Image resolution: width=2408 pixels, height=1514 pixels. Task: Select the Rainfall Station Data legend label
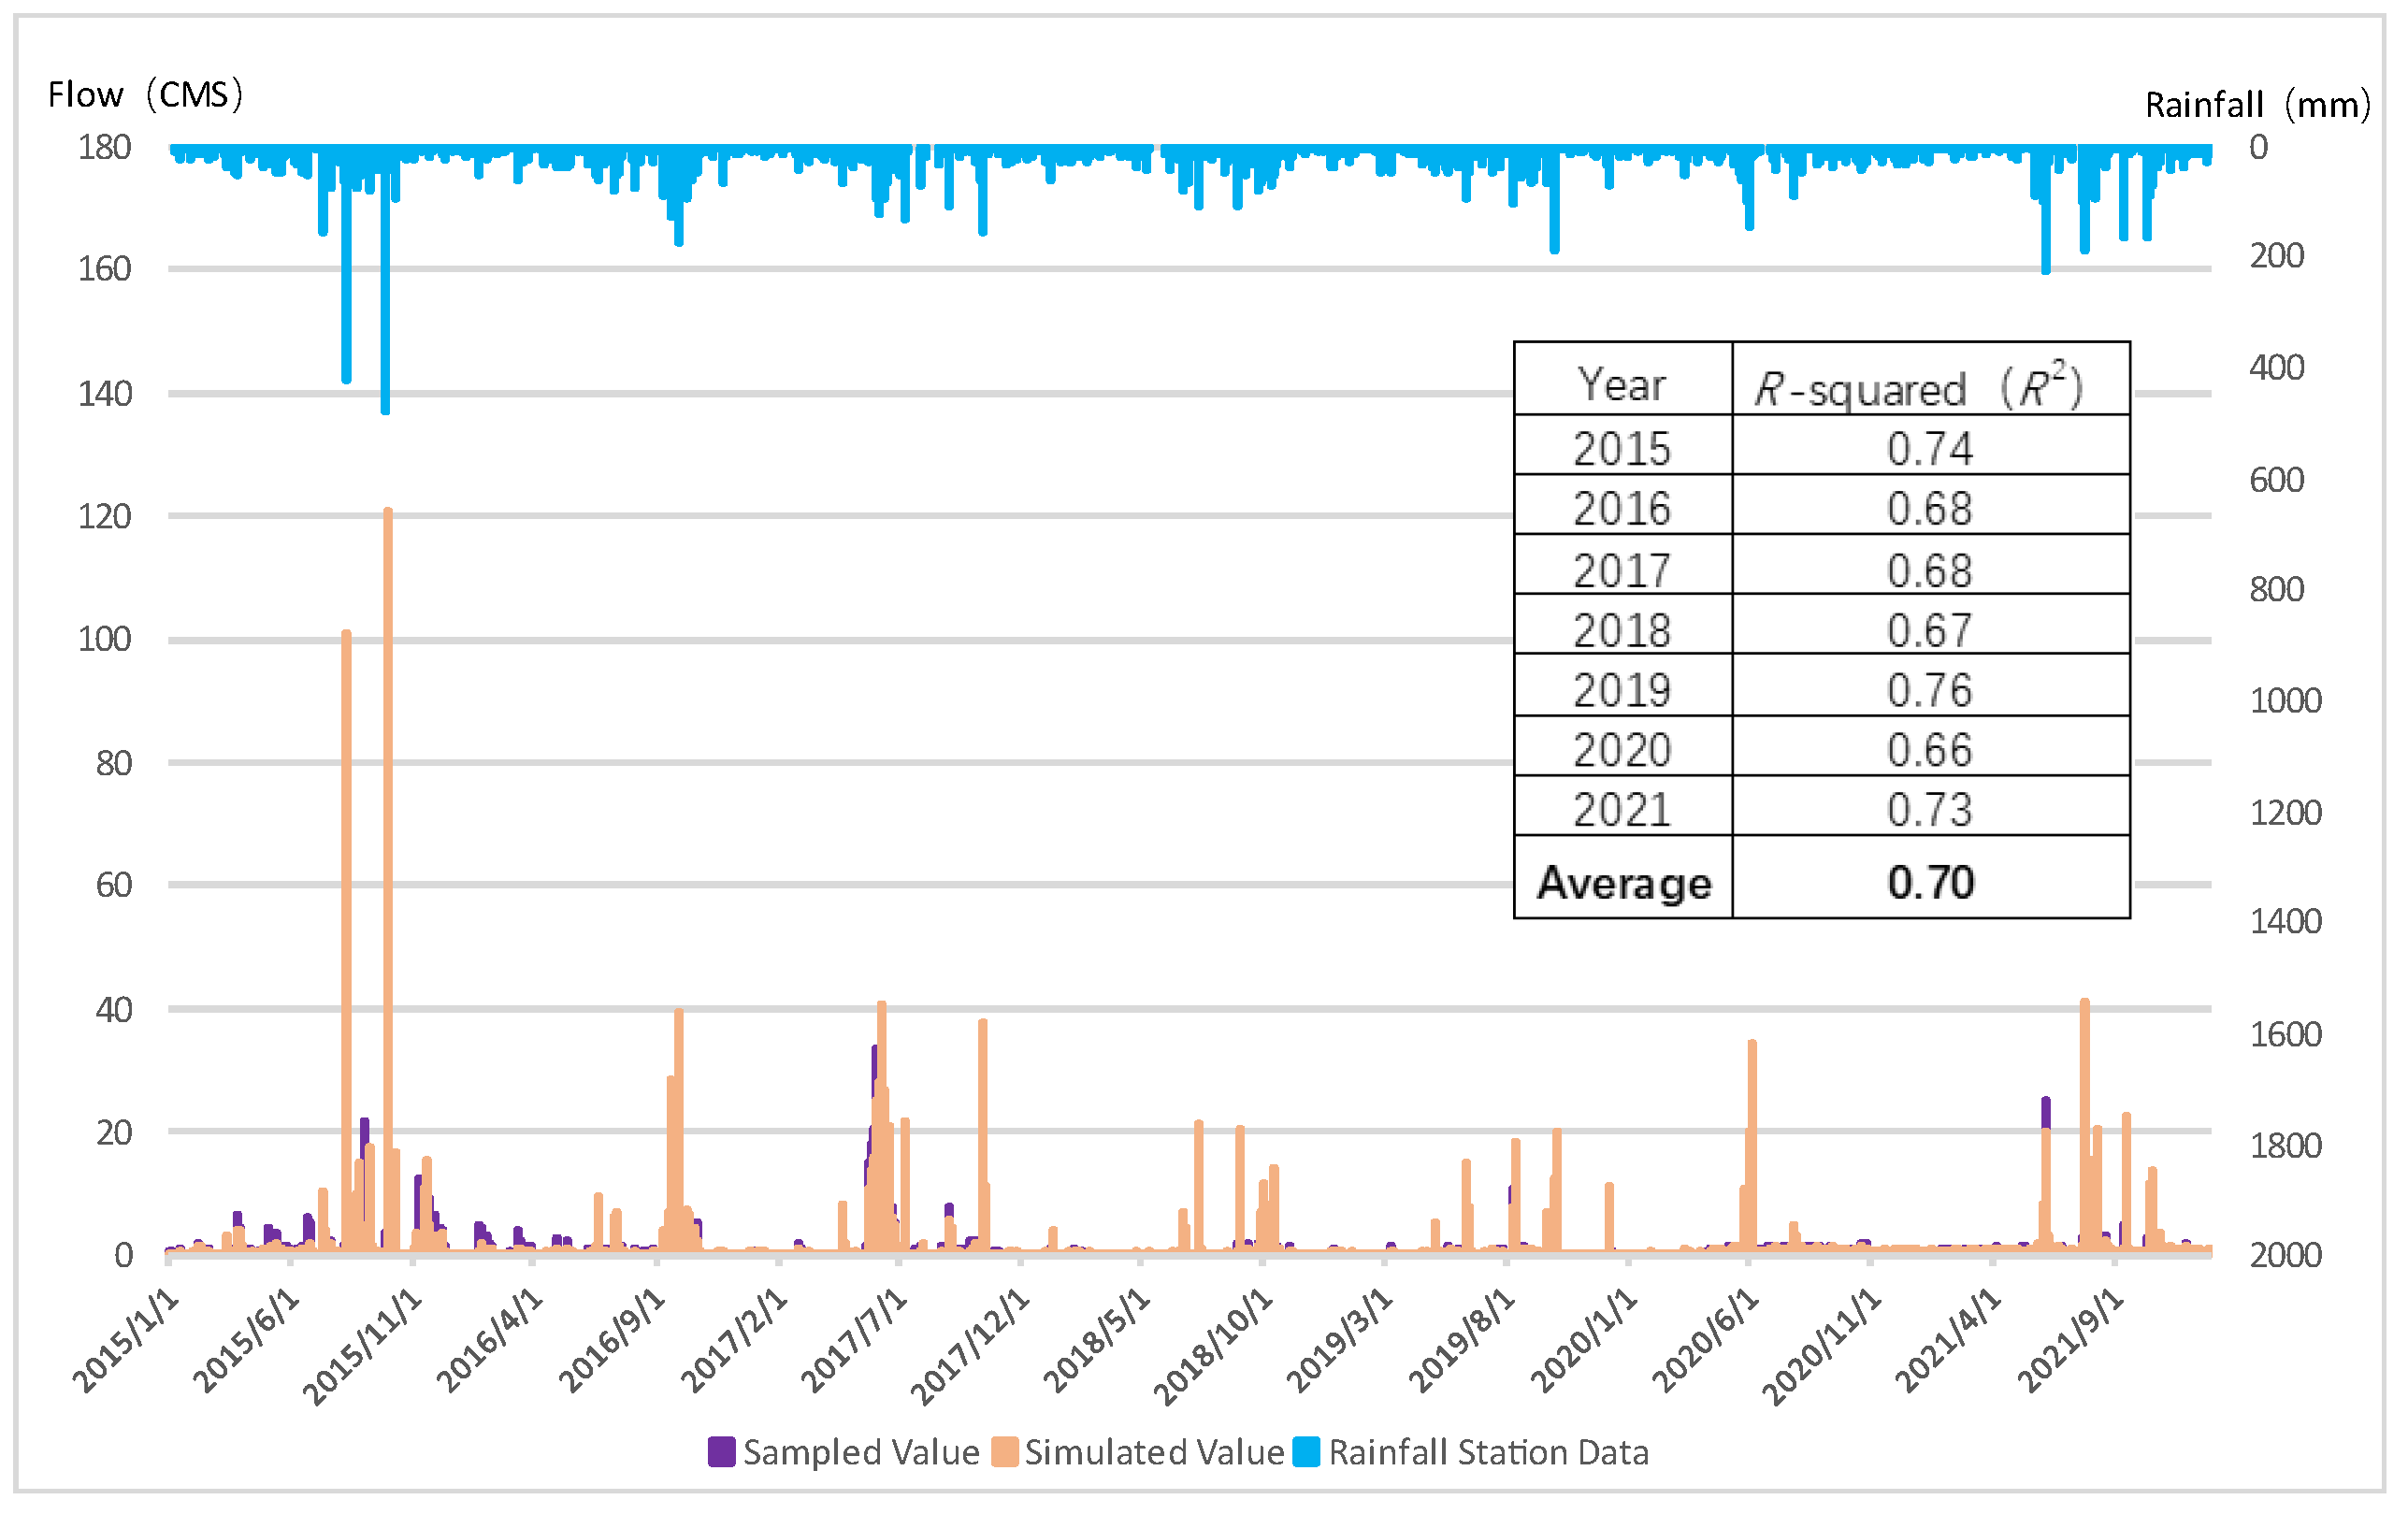pos(1488,1452)
